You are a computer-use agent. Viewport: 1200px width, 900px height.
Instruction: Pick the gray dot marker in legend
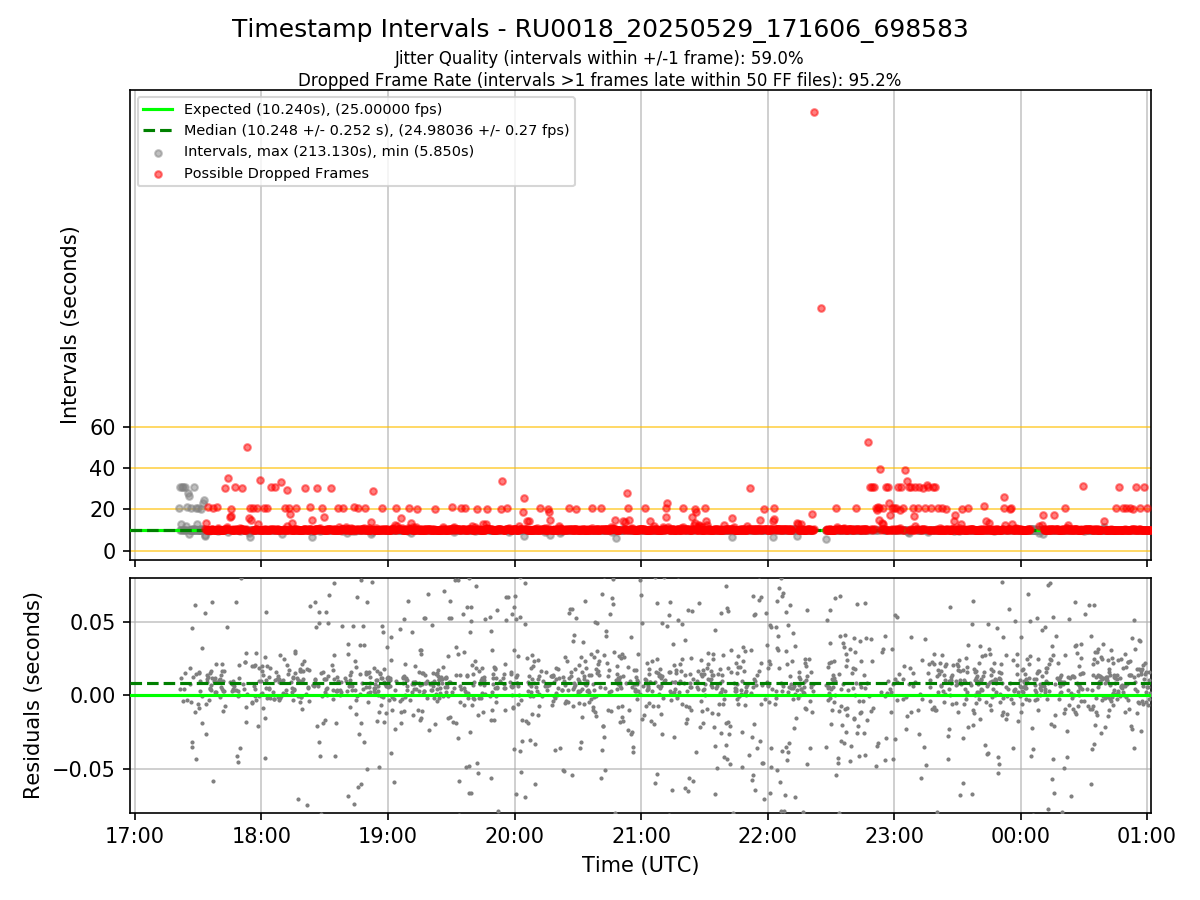tap(160, 152)
